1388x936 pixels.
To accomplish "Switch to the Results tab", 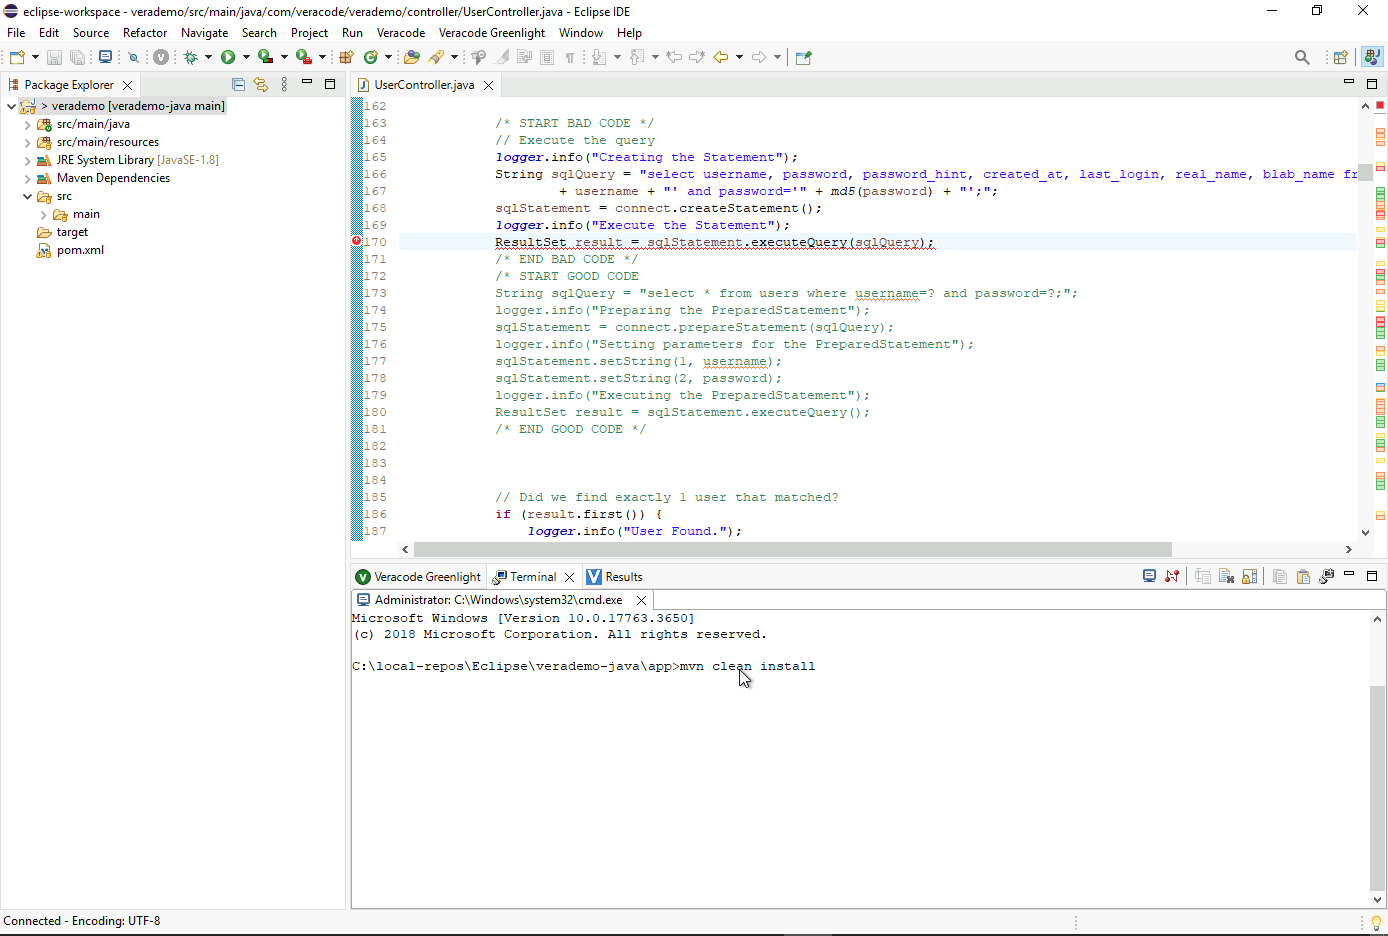I will tap(614, 577).
